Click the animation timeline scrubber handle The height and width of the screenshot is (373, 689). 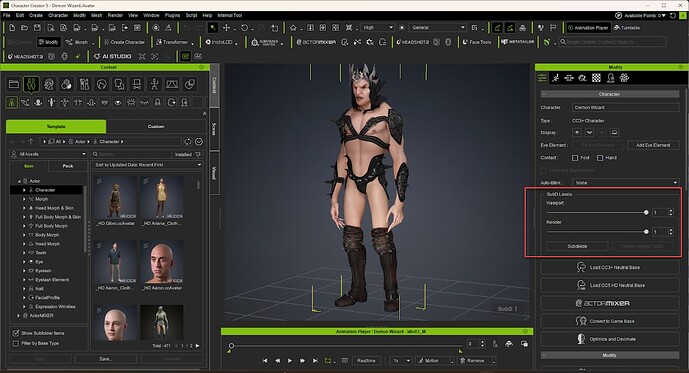tap(231, 346)
